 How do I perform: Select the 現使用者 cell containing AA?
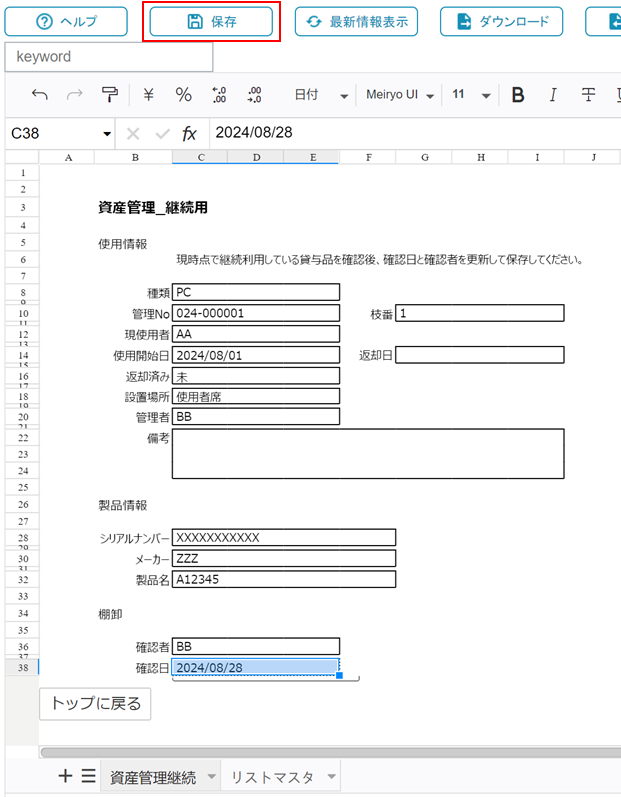(256, 334)
